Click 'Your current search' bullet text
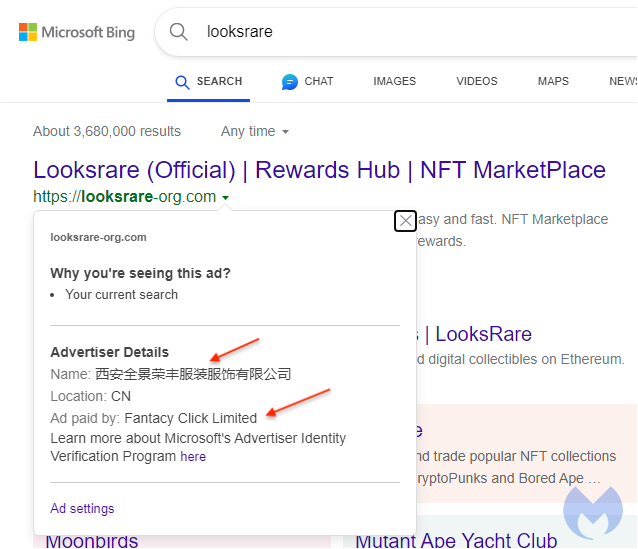This screenshot has width=638, height=549. pyautogui.click(x=122, y=294)
